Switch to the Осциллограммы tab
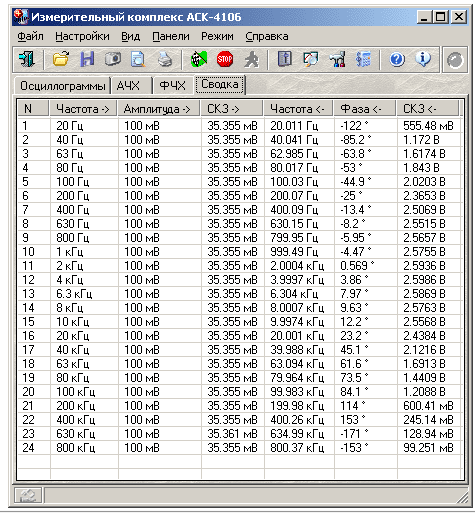 coord(63,86)
